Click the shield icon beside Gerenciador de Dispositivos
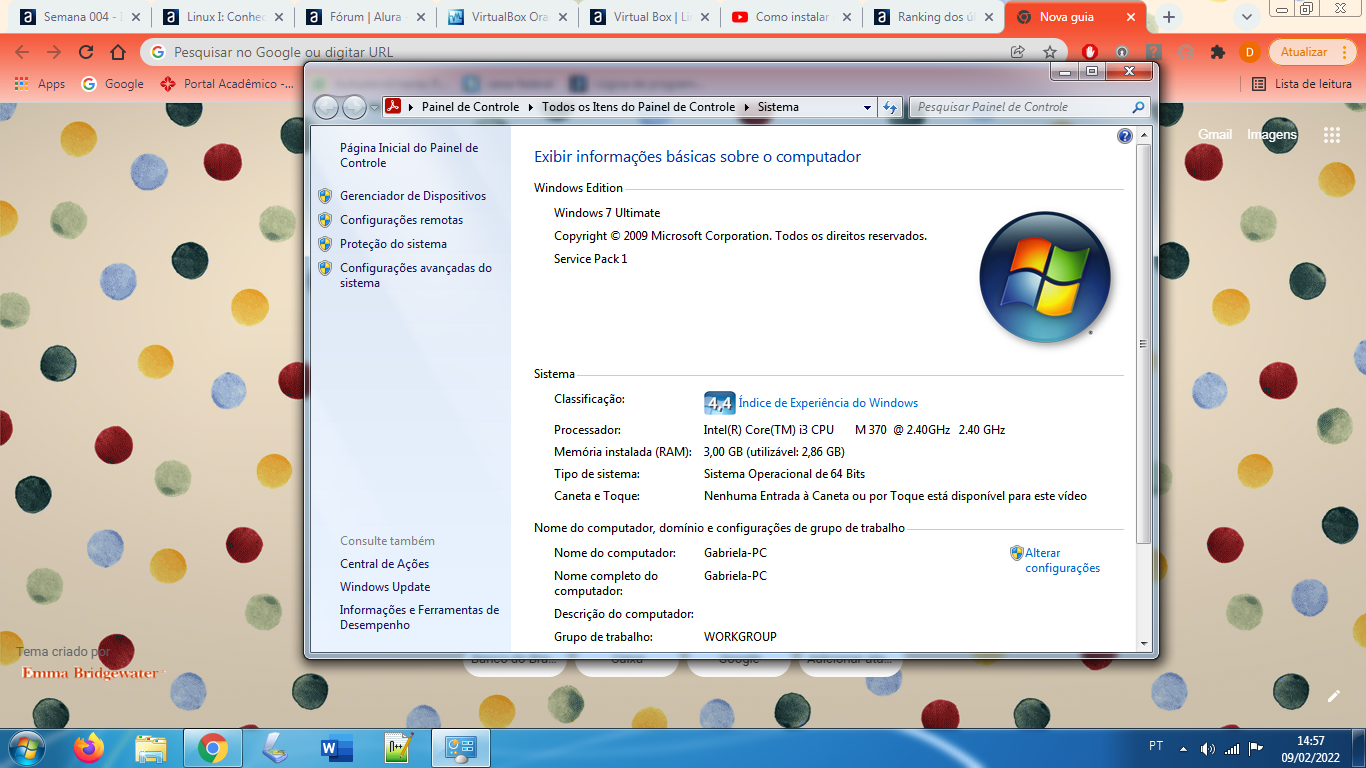1366x768 pixels. tap(325, 196)
